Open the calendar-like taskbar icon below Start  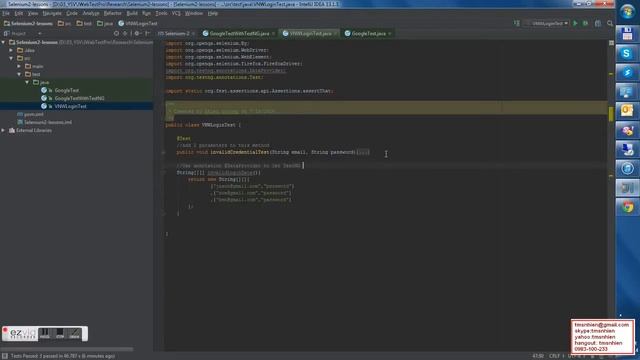coord(627,34)
